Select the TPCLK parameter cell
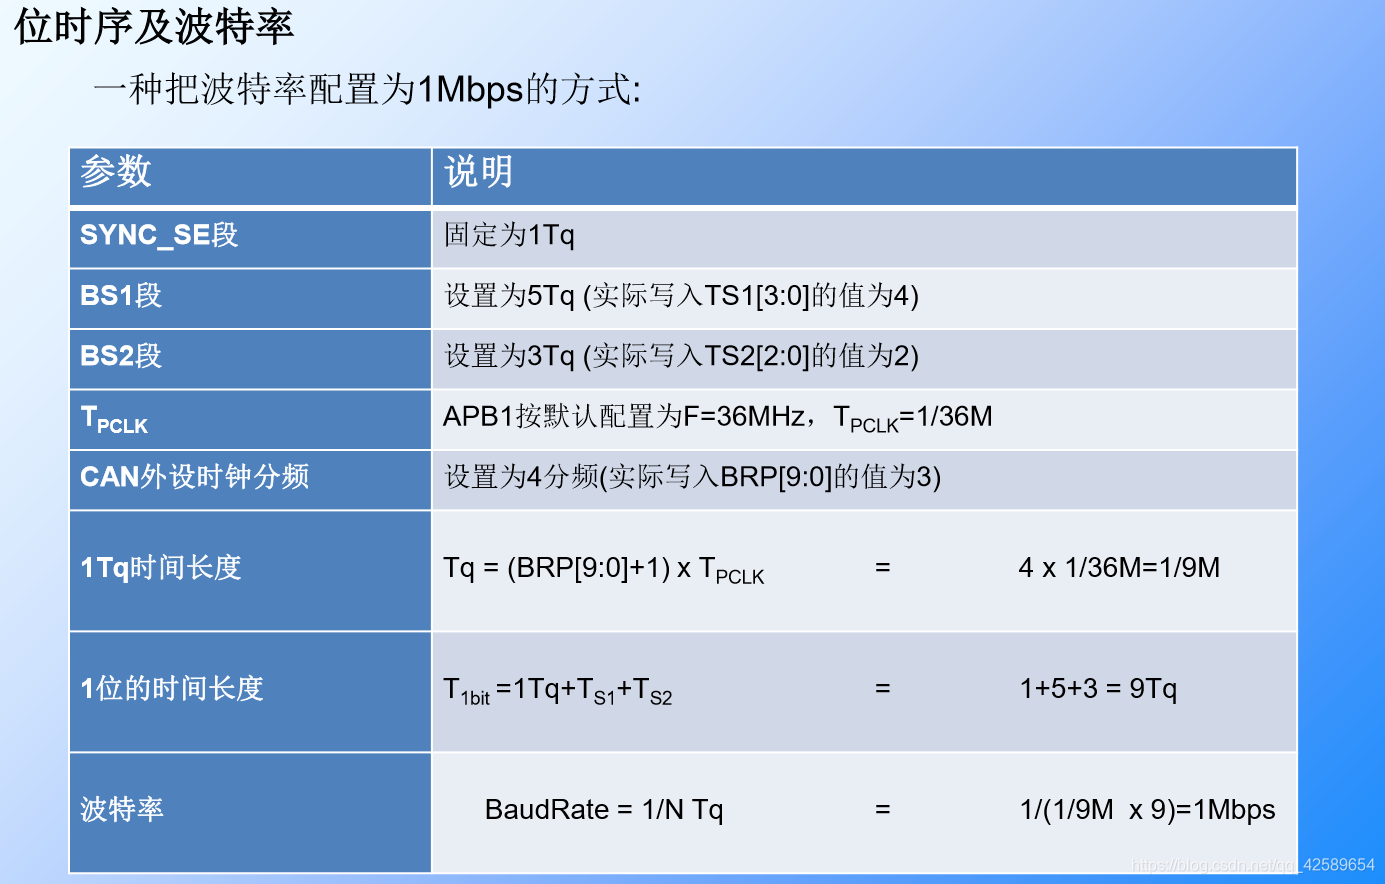Screen dimensions: 1385x884 coord(250,420)
